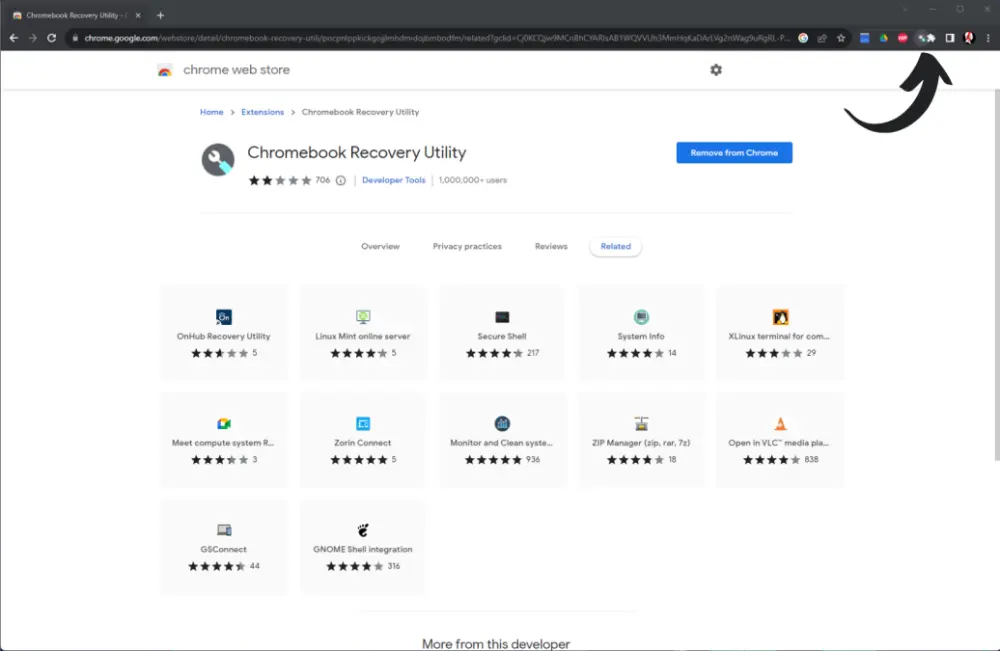Screen dimensions: 1000x651
Task: Open the Extensions breadcrumb link
Action: click(262, 112)
